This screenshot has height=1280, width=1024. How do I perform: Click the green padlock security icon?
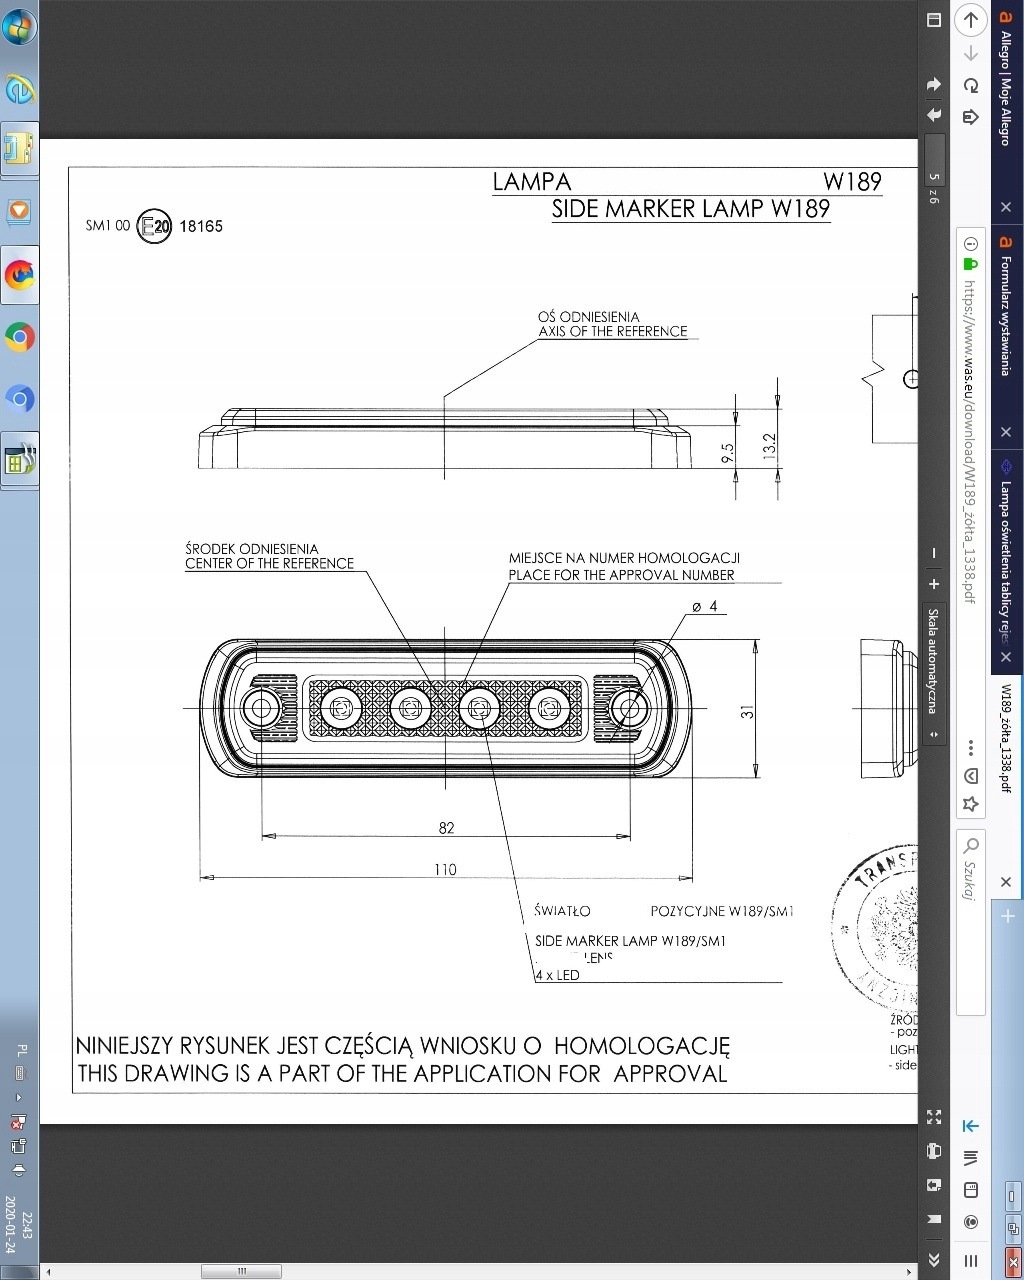[970, 263]
